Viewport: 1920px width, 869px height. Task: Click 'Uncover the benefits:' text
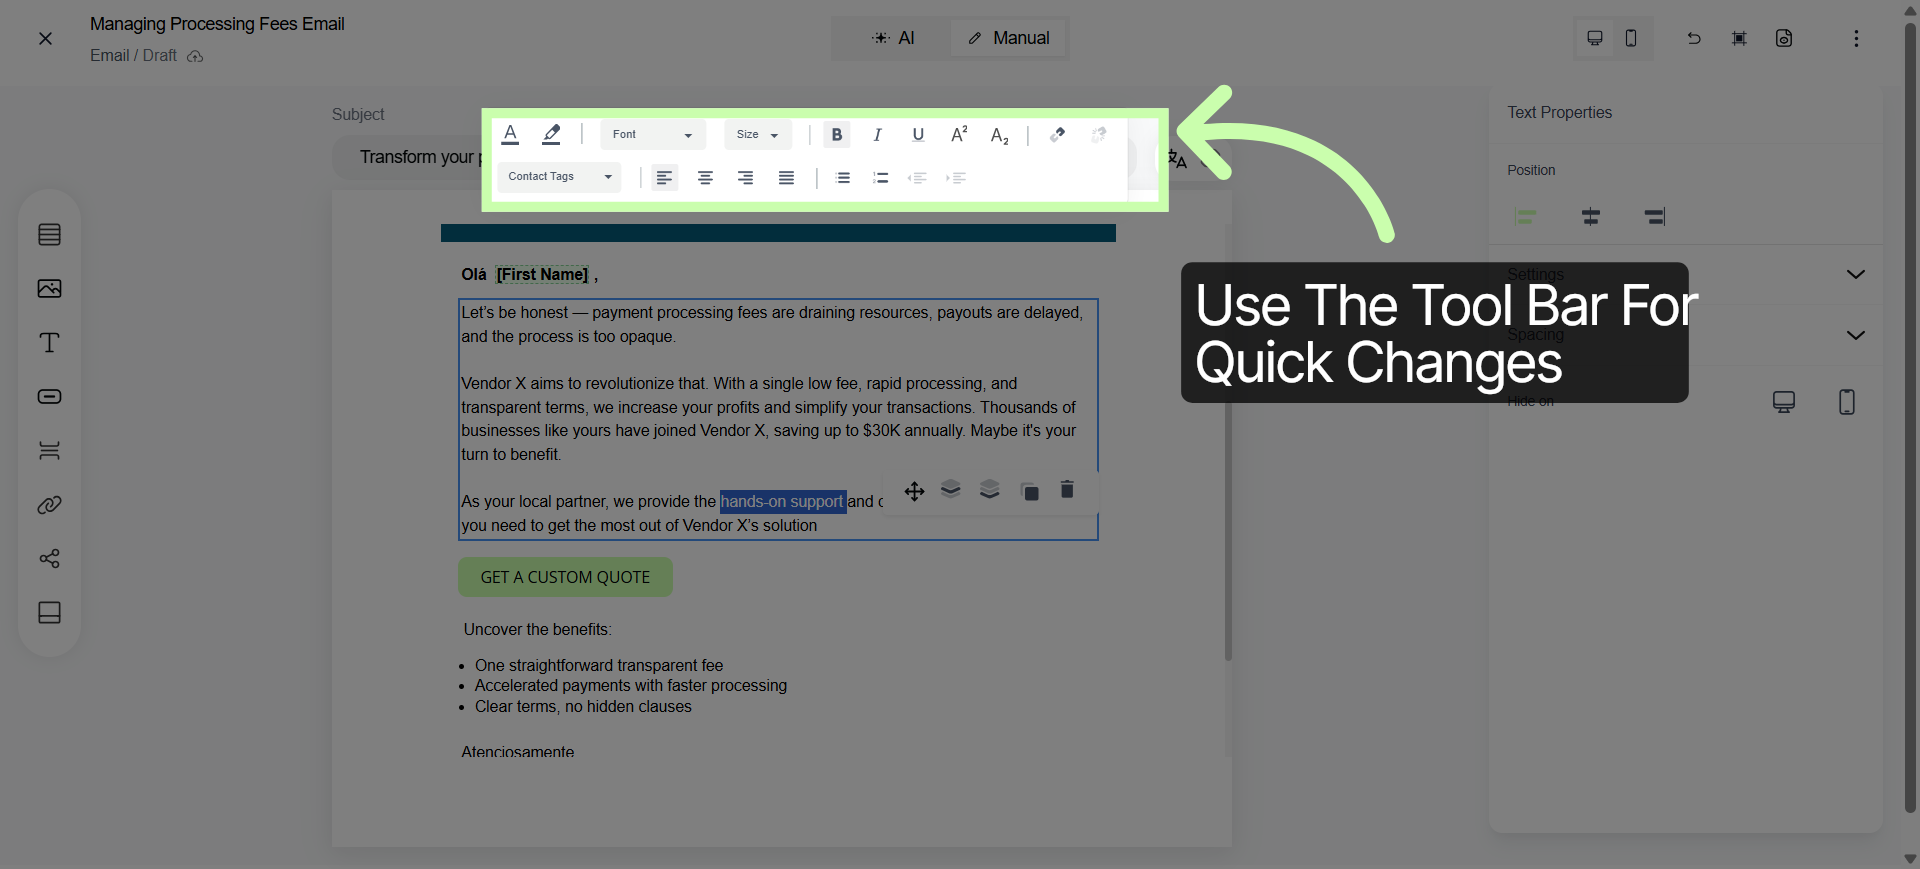(x=538, y=630)
